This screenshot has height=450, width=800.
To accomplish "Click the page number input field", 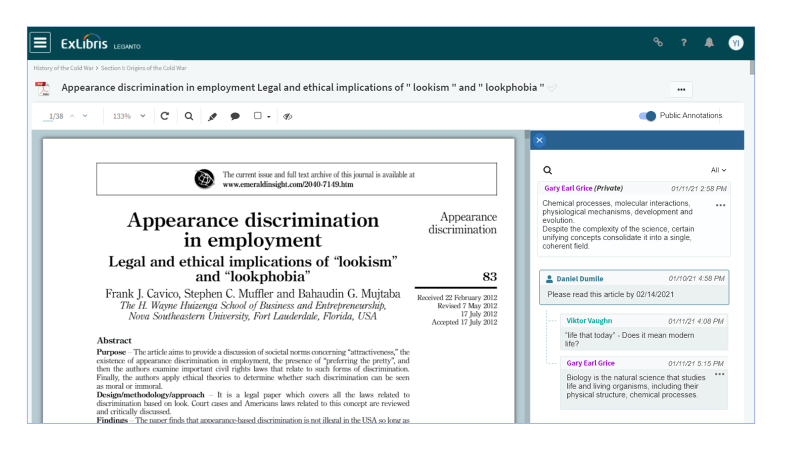I will pyautogui.click(x=50, y=116).
